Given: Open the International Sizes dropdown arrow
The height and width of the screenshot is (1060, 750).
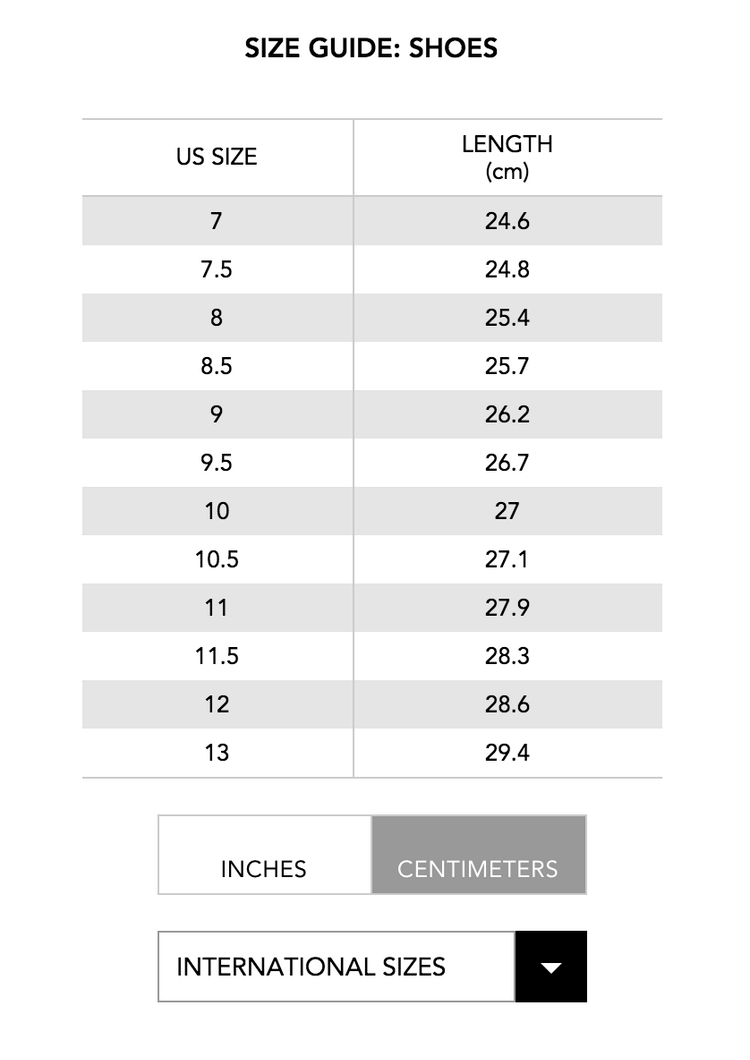Looking at the screenshot, I should (x=550, y=967).
